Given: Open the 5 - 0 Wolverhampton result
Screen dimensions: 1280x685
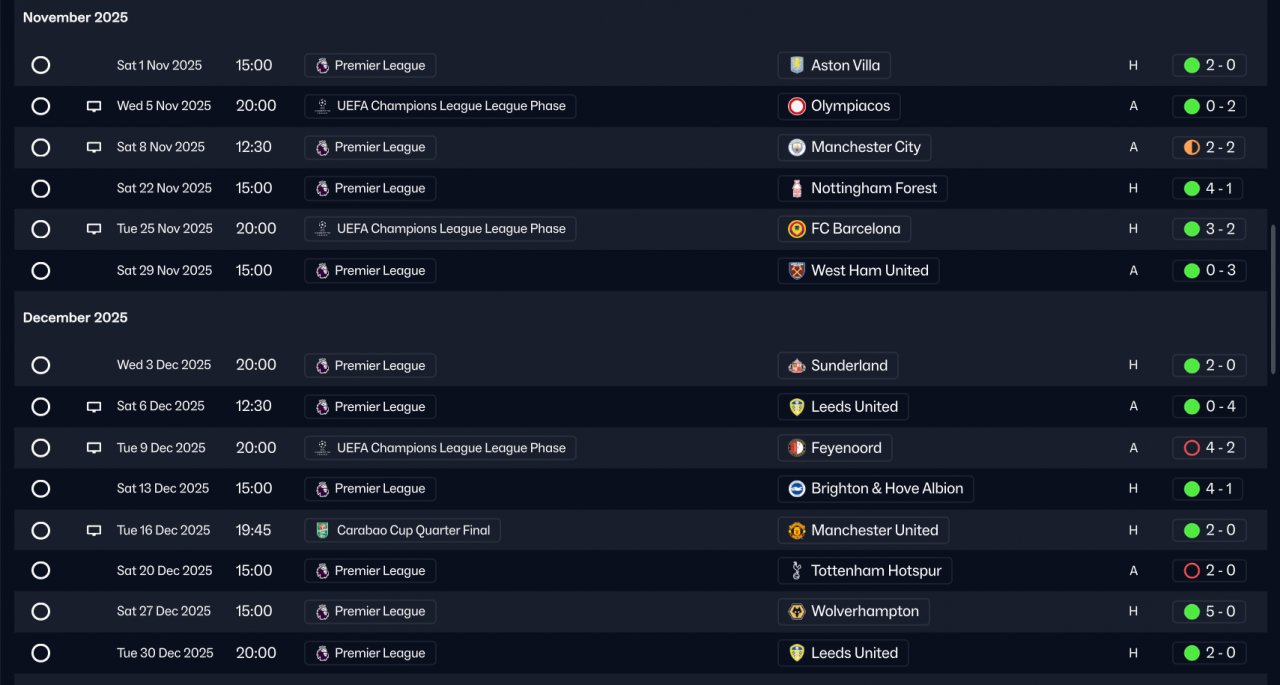Looking at the screenshot, I should (1209, 612).
